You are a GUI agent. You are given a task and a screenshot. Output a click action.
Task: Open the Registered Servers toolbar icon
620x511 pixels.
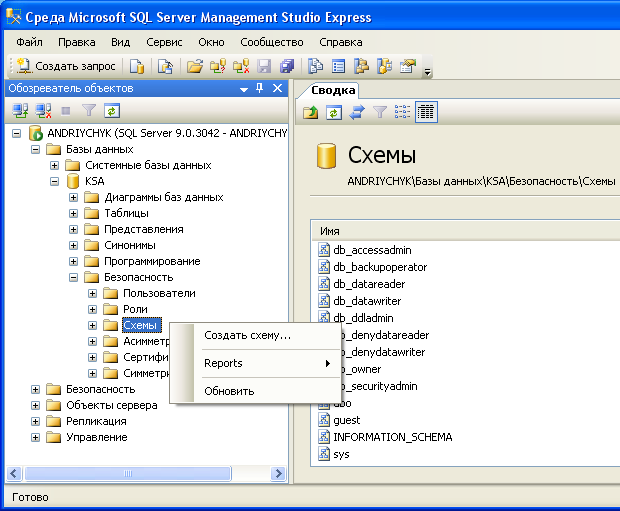click(316, 66)
